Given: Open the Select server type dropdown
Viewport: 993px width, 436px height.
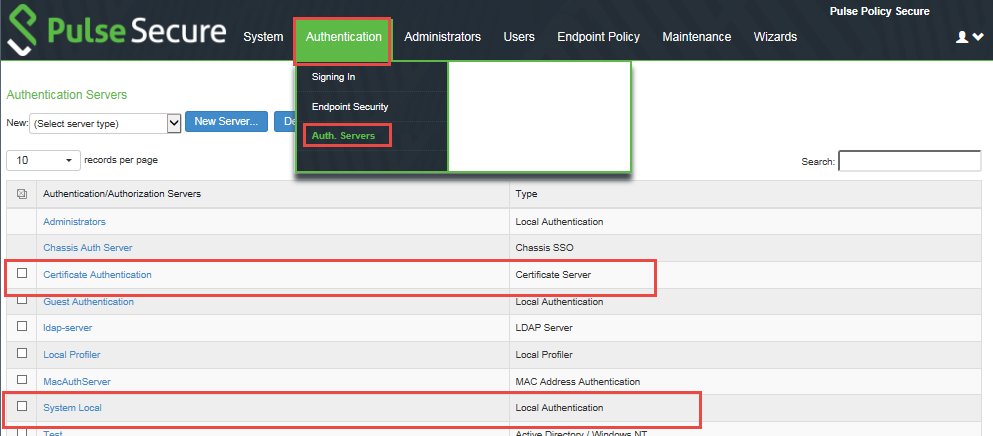Looking at the screenshot, I should [x=106, y=124].
